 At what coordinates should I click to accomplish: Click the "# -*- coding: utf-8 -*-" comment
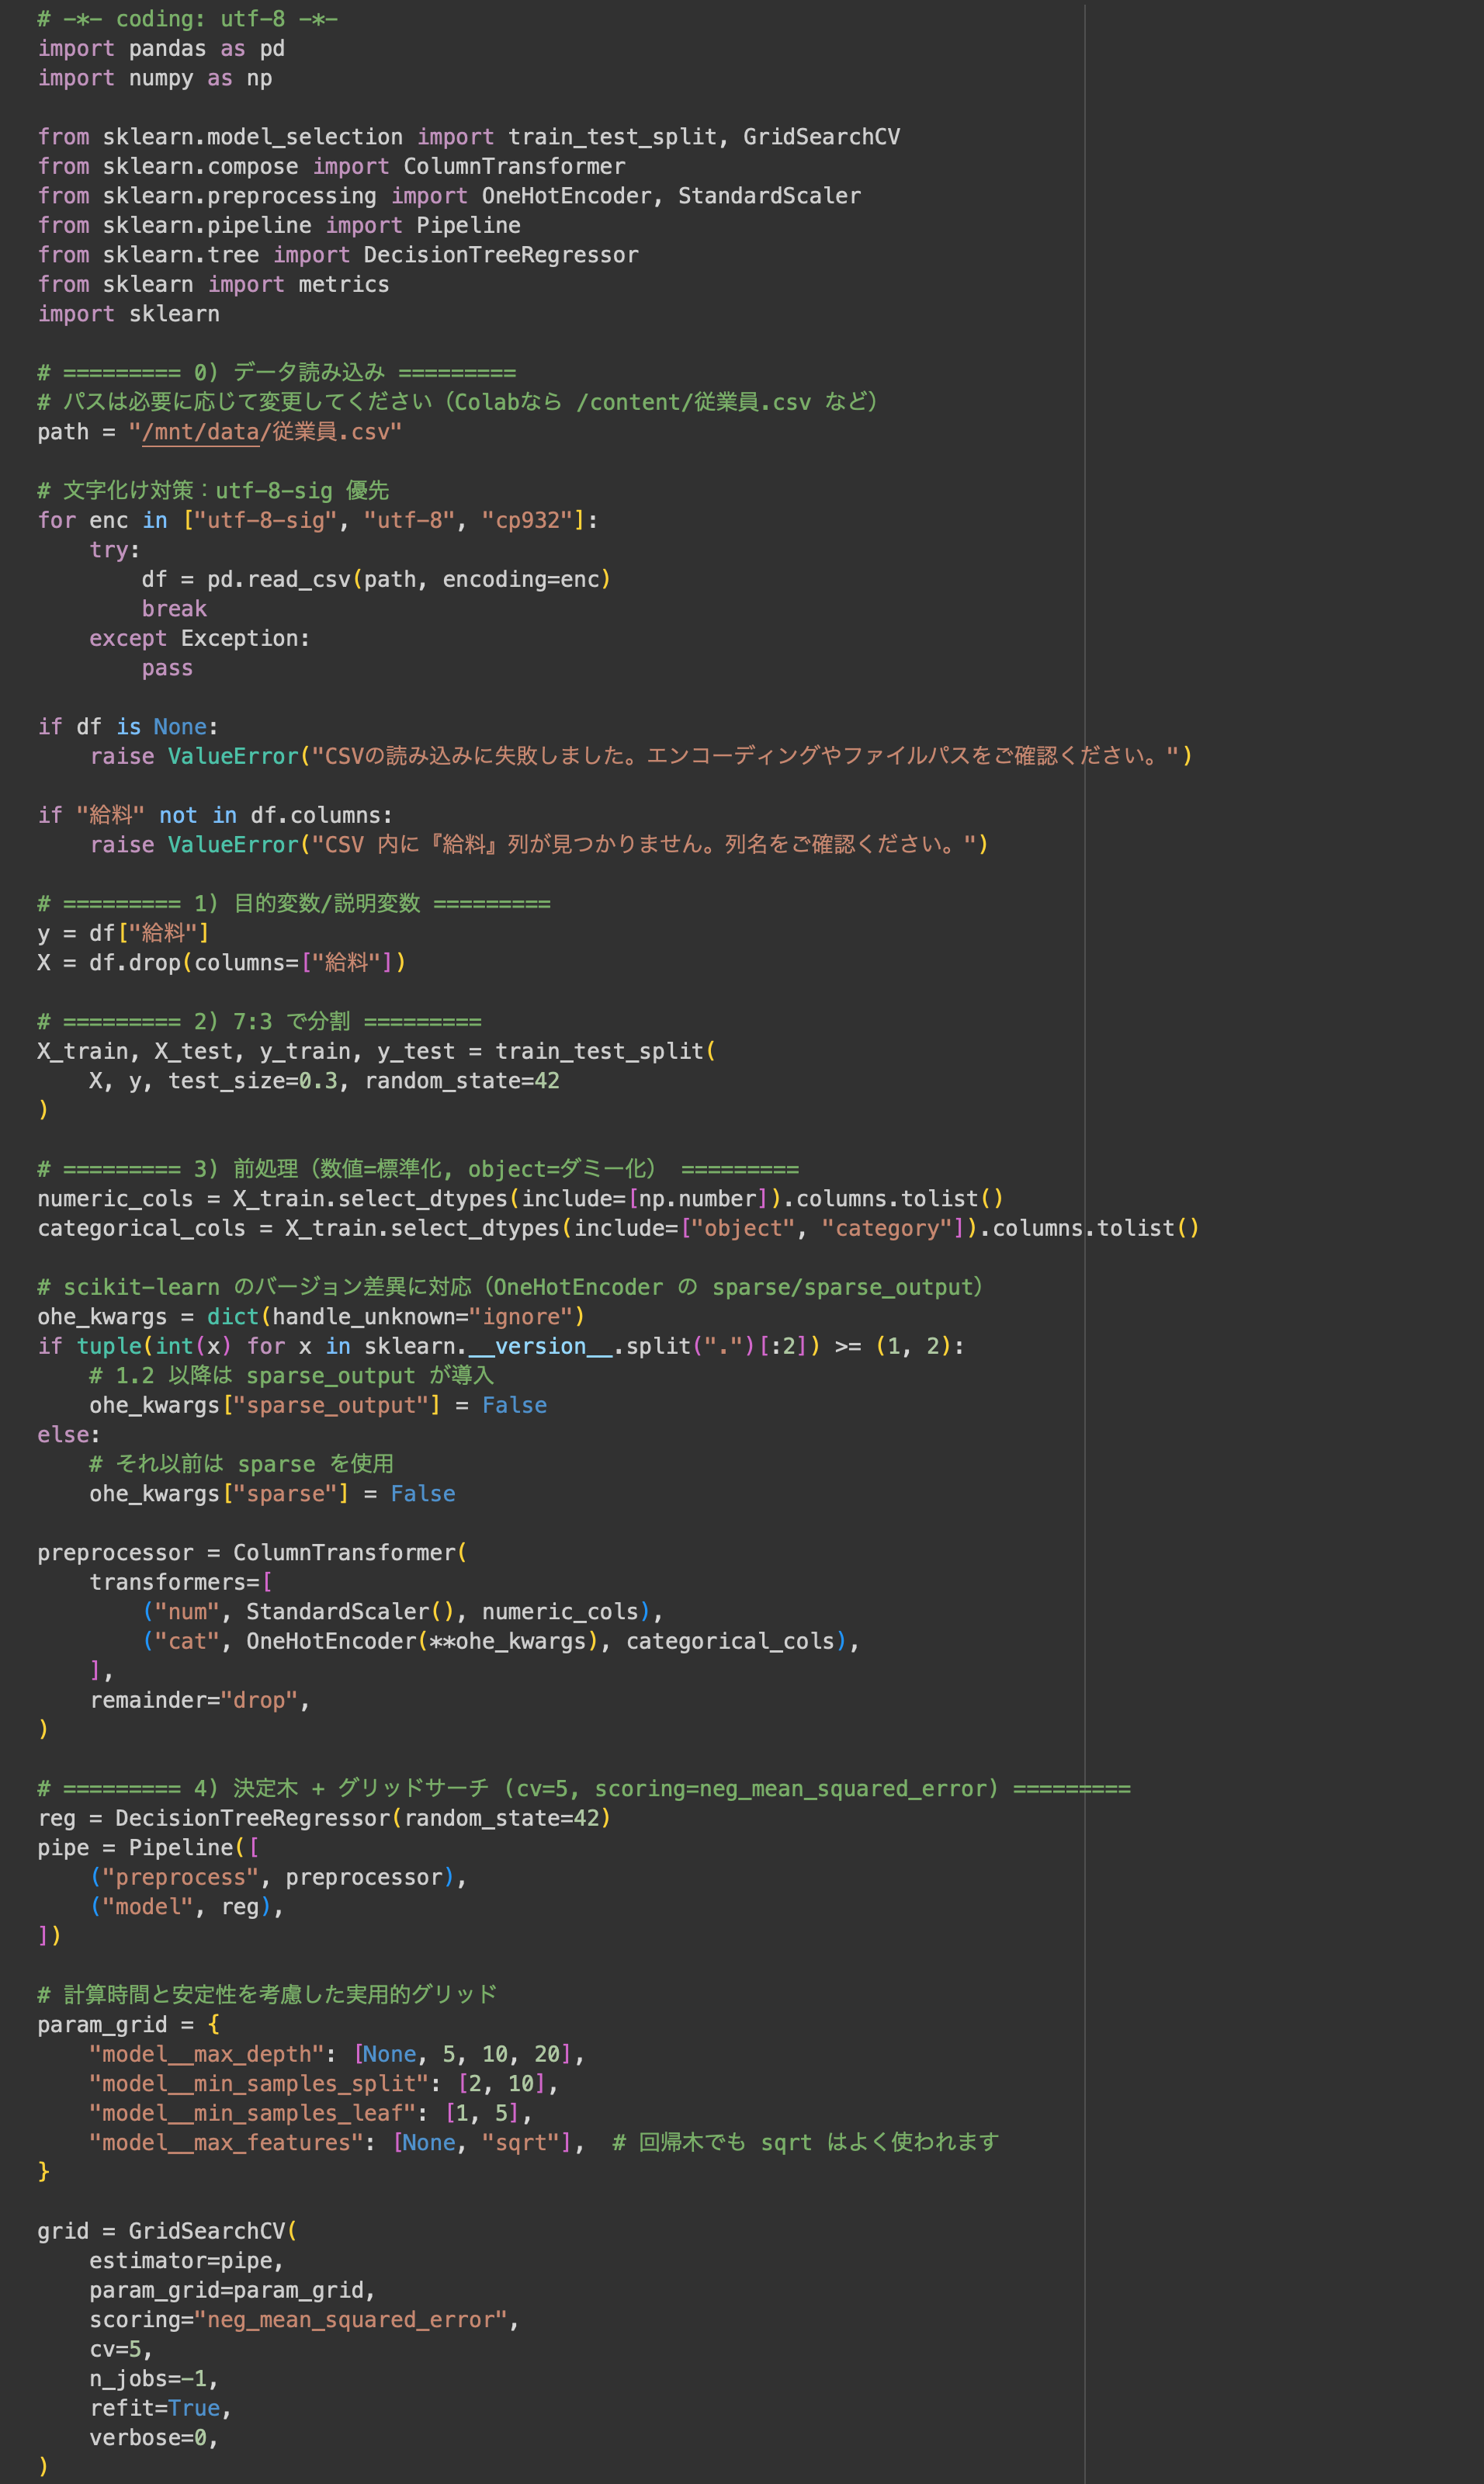coord(187,19)
